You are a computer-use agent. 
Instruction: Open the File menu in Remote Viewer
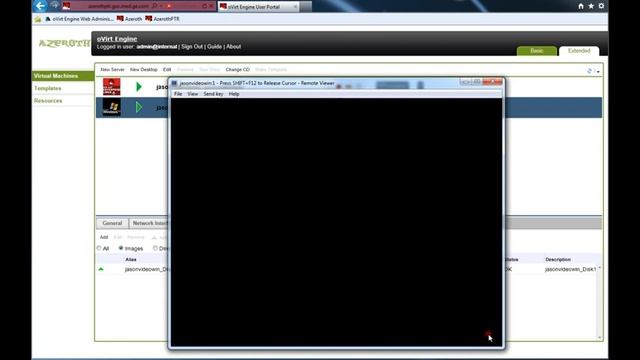(178, 94)
